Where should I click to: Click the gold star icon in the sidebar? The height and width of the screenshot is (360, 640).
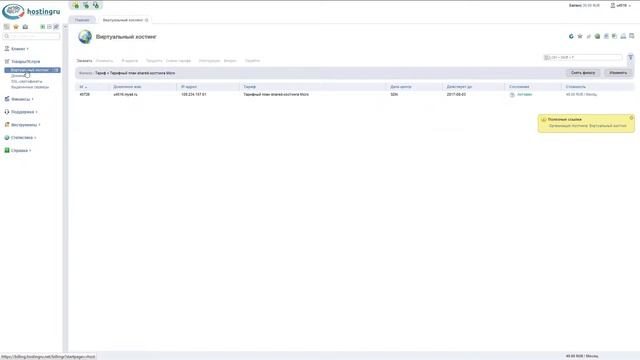point(16,27)
